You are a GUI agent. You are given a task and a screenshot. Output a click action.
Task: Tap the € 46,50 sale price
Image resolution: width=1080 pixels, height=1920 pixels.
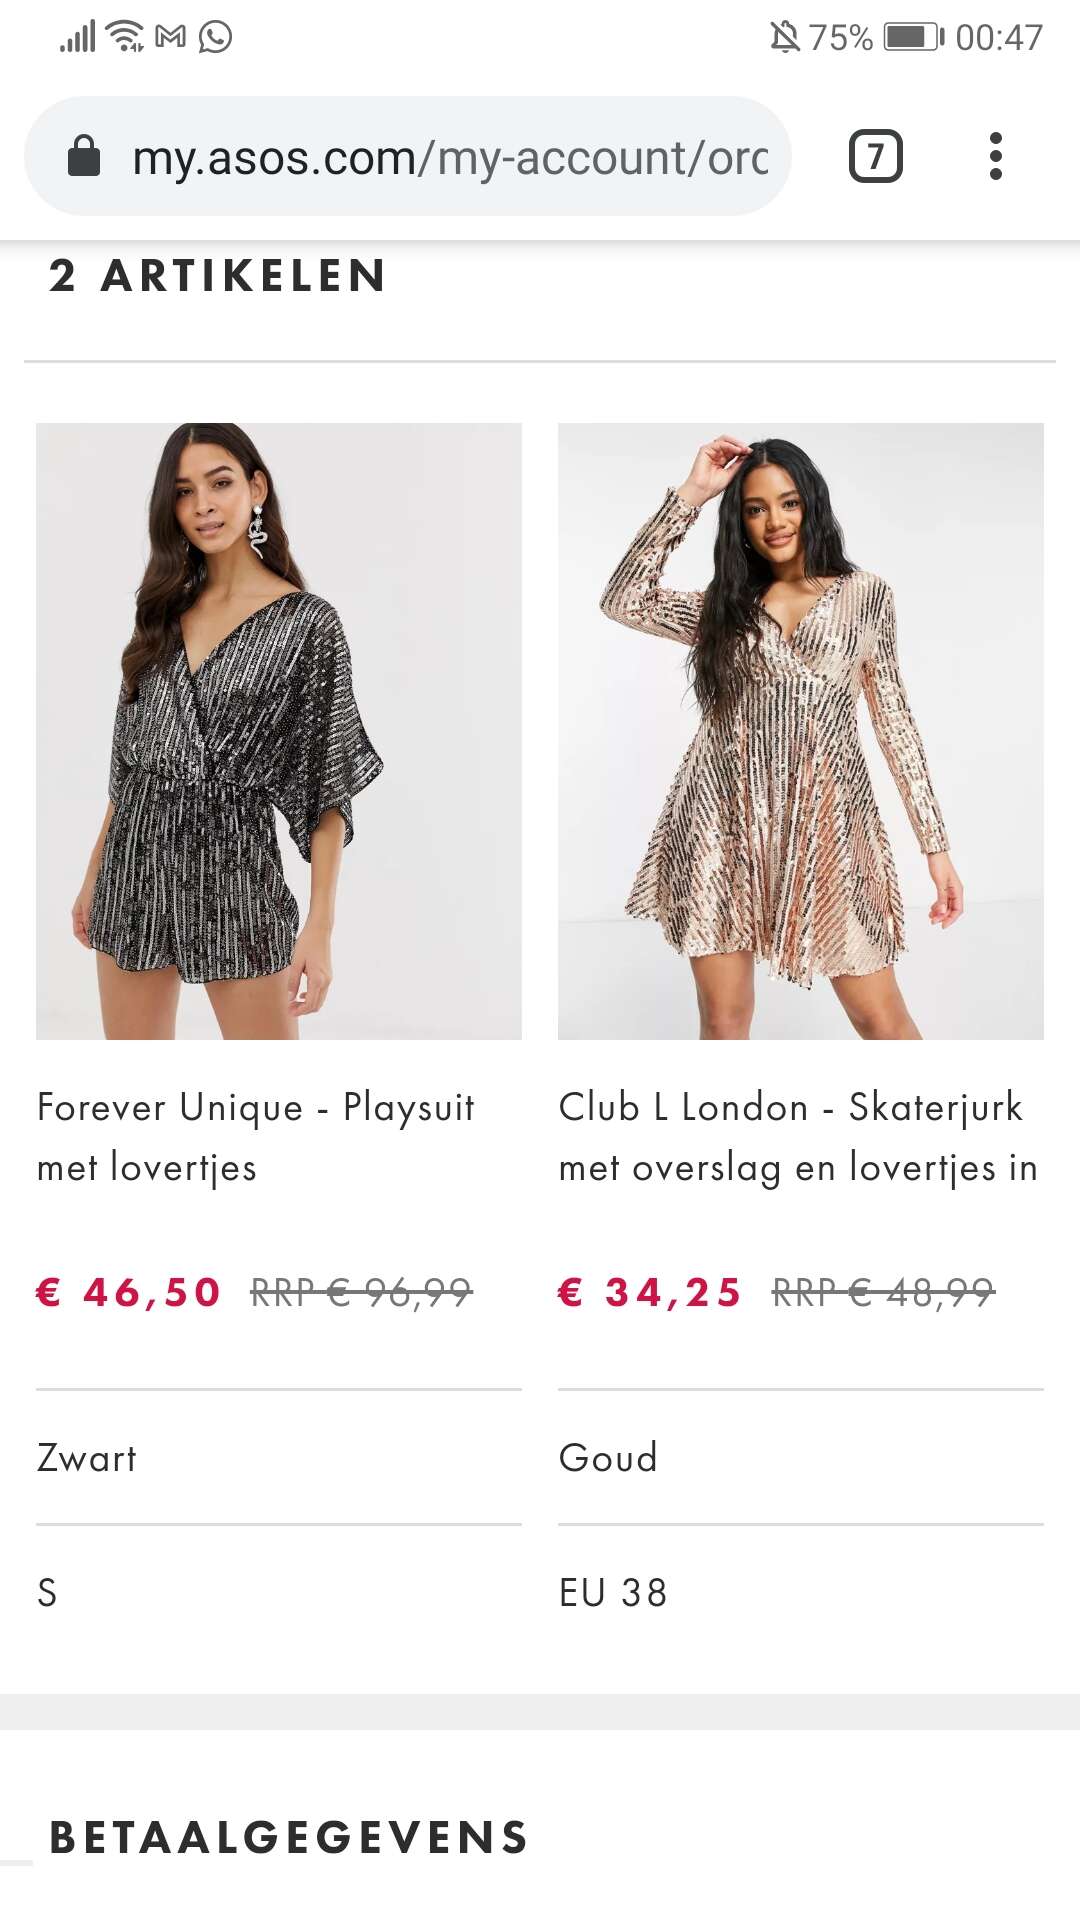click(128, 1292)
